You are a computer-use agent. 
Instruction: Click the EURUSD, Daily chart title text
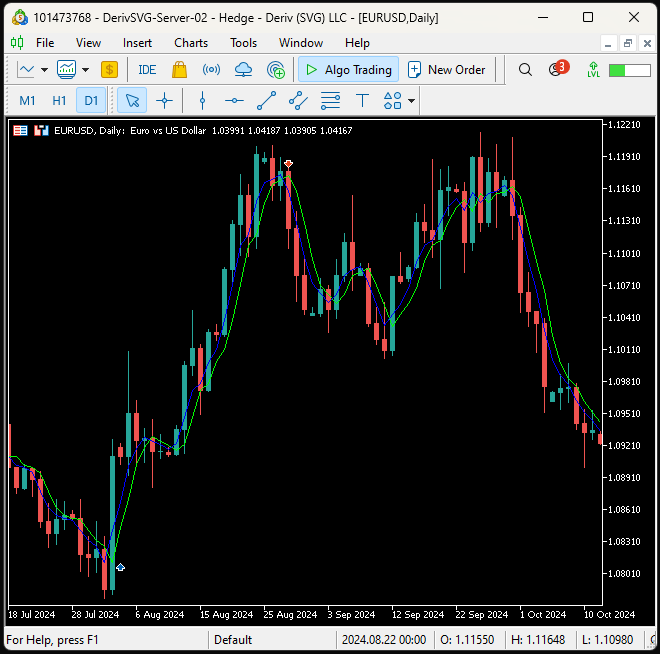[89, 130]
